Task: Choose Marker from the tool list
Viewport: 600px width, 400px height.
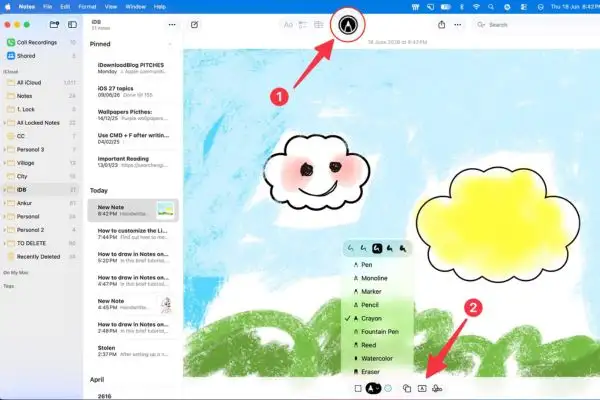Action: pyautogui.click(x=377, y=292)
